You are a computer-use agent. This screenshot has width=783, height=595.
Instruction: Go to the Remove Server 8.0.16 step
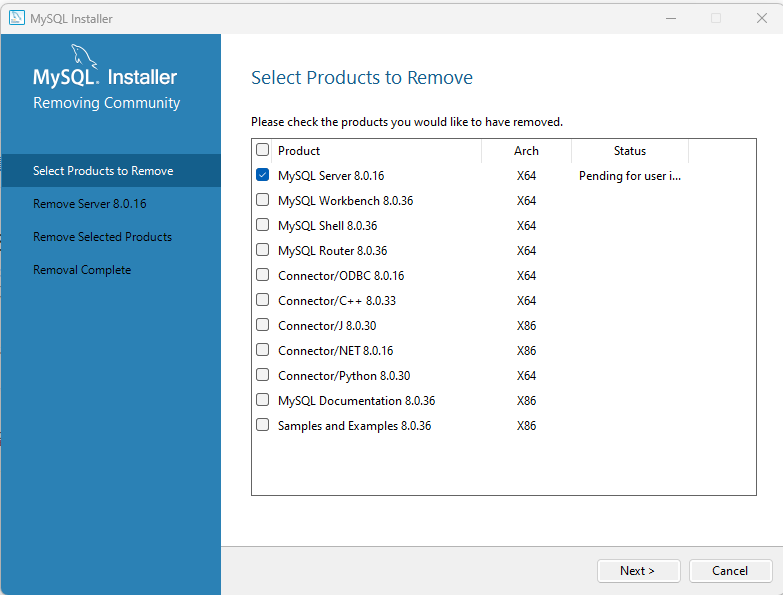tap(90, 204)
